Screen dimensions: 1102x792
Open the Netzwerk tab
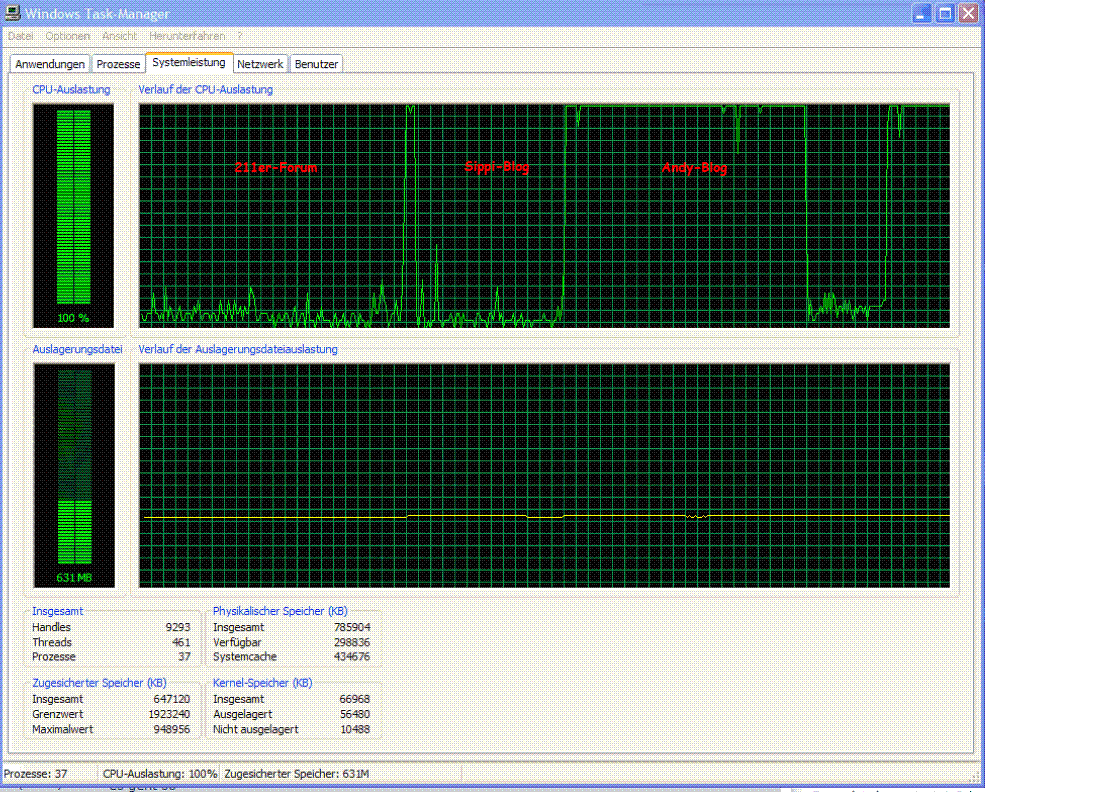point(260,62)
